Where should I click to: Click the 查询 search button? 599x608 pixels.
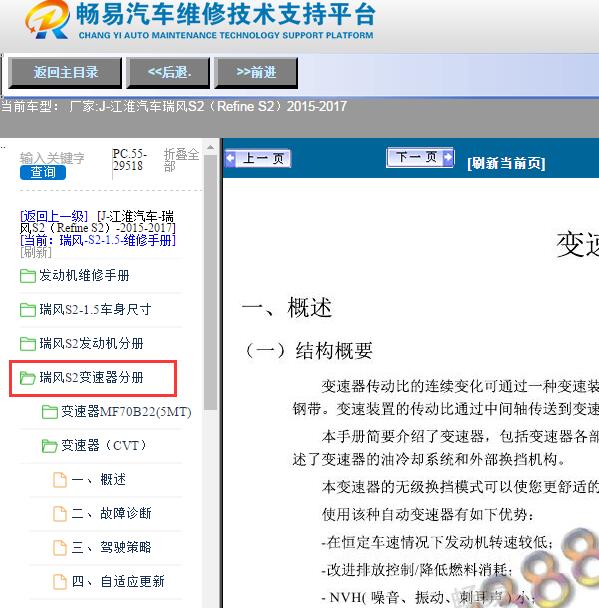(x=43, y=172)
